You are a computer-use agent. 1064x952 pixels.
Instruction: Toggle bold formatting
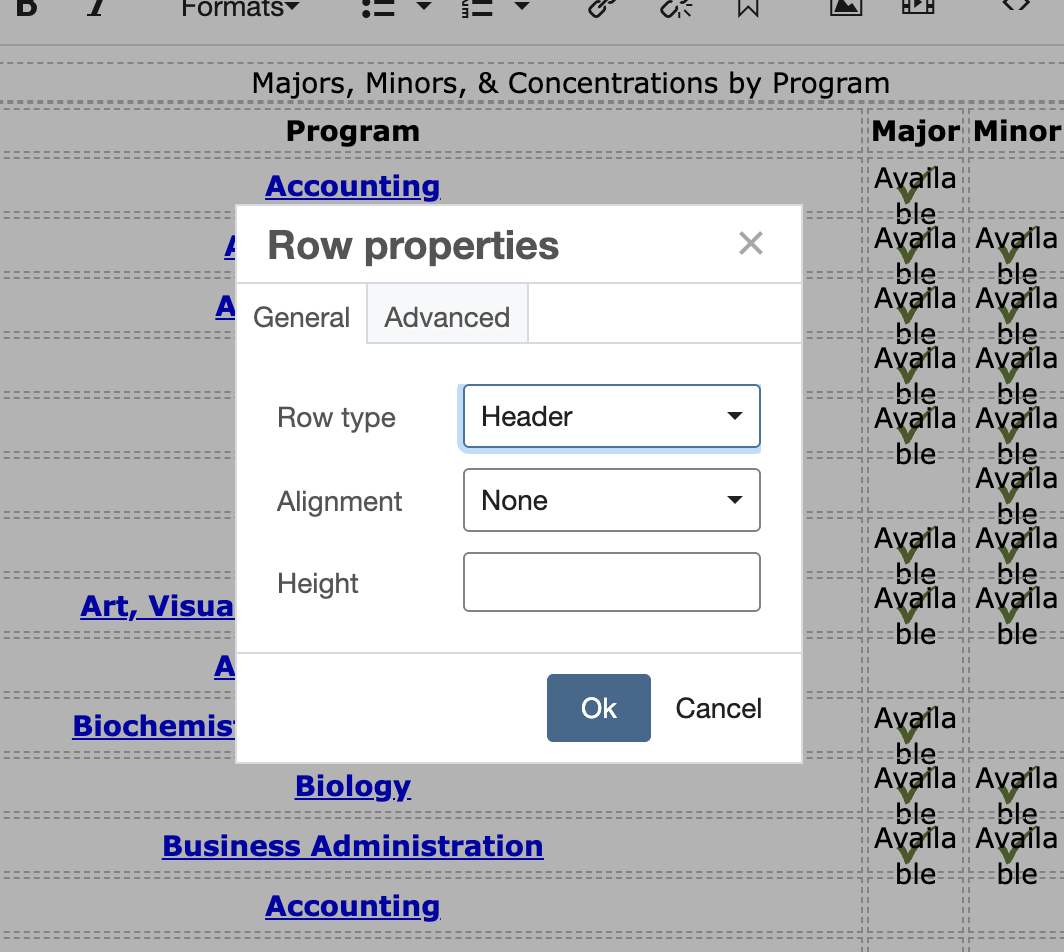(x=25, y=8)
